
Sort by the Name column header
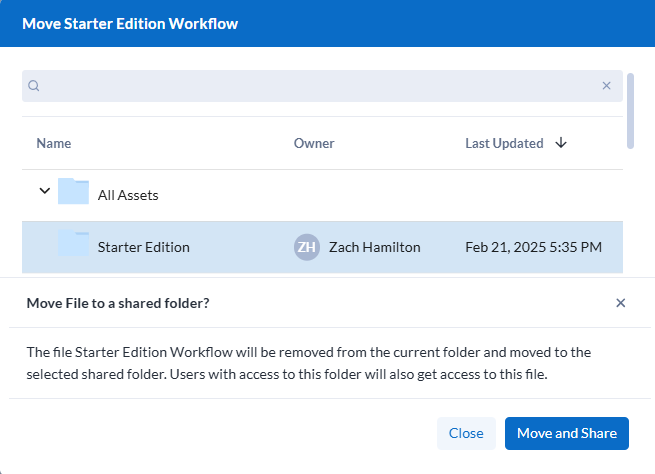coord(54,143)
